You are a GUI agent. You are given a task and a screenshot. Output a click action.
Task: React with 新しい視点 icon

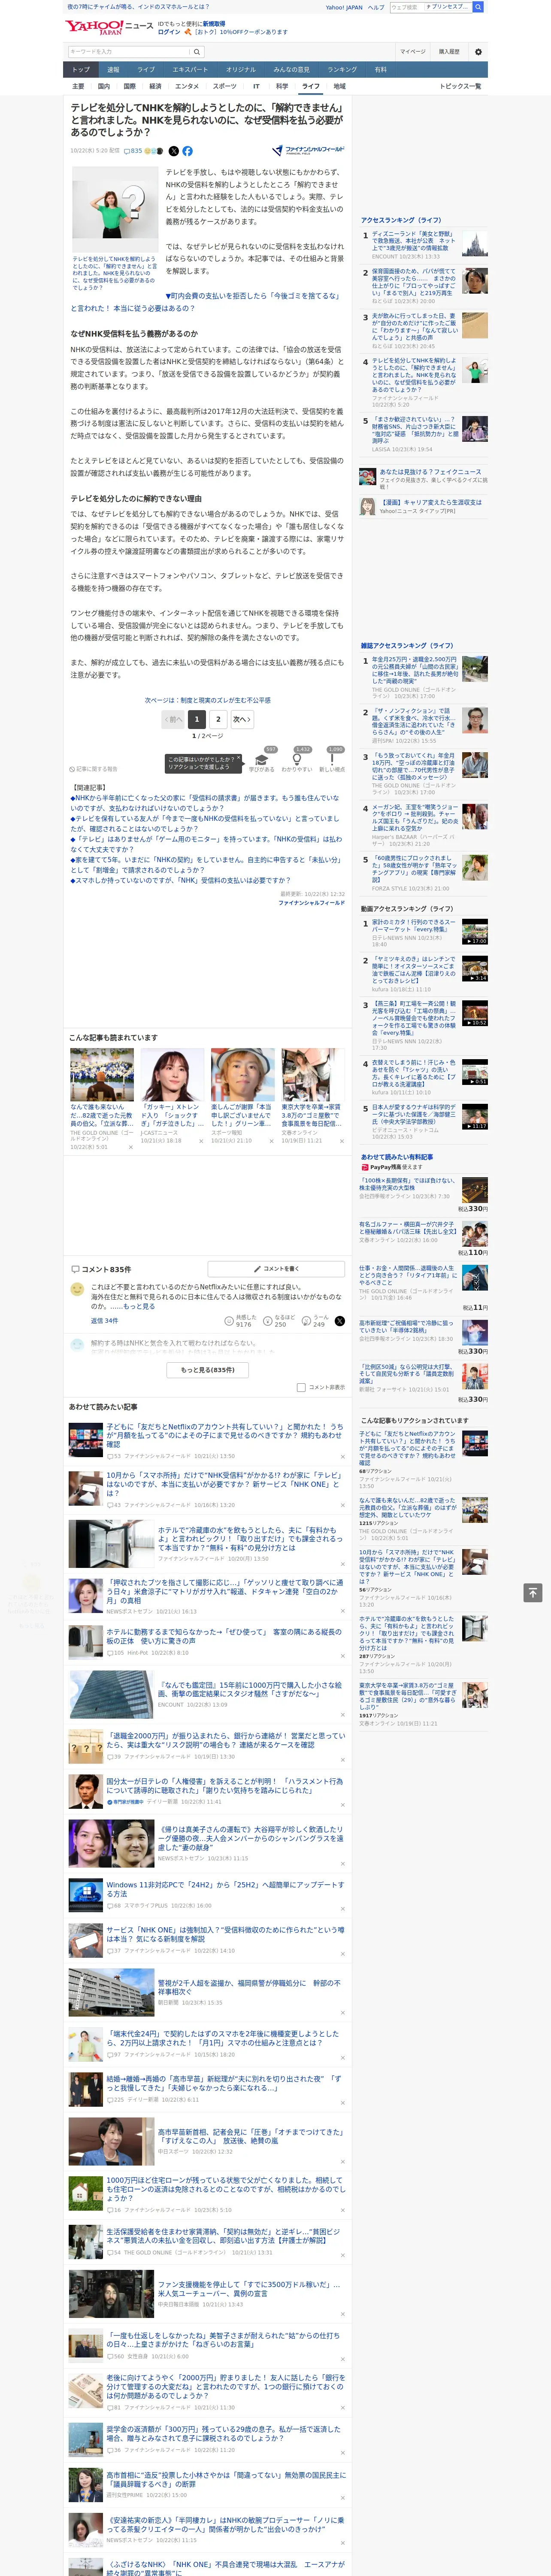tap(332, 759)
